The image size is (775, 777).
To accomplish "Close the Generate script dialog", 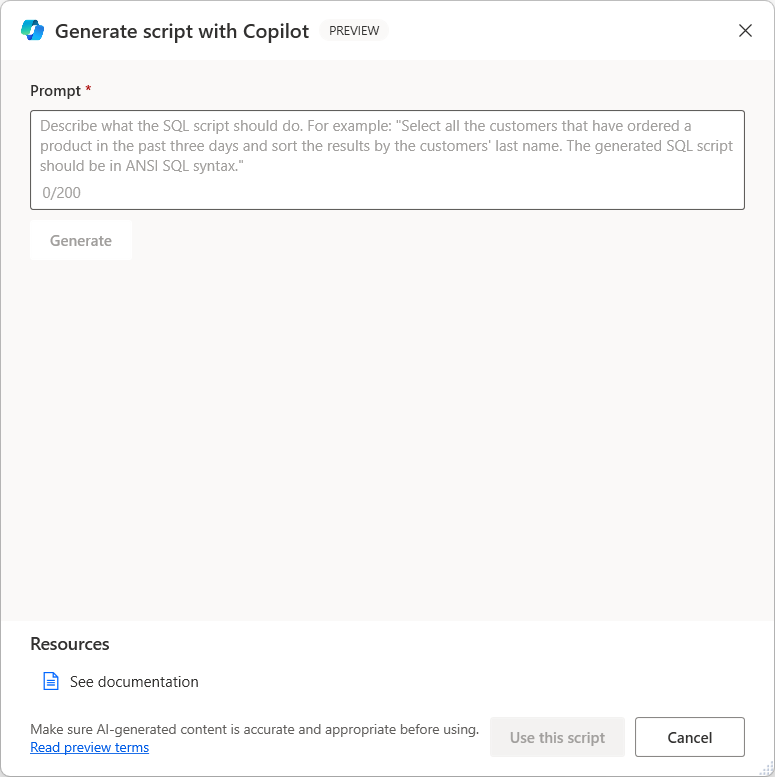I will pos(745,30).
